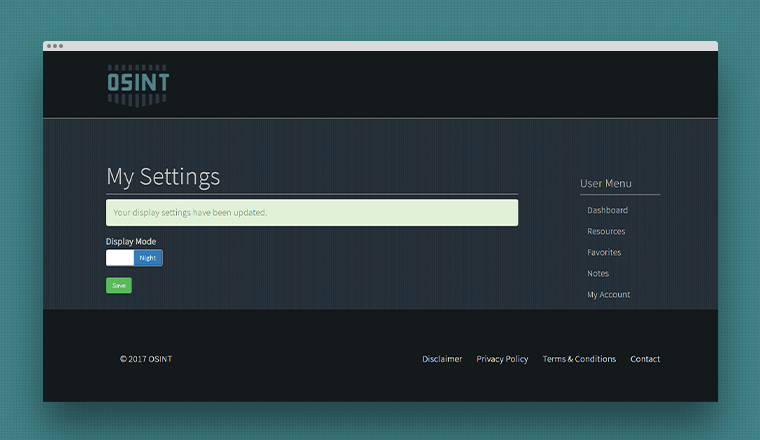
Task: Click the © 2017 OSINT footer text
Action: tap(146, 359)
